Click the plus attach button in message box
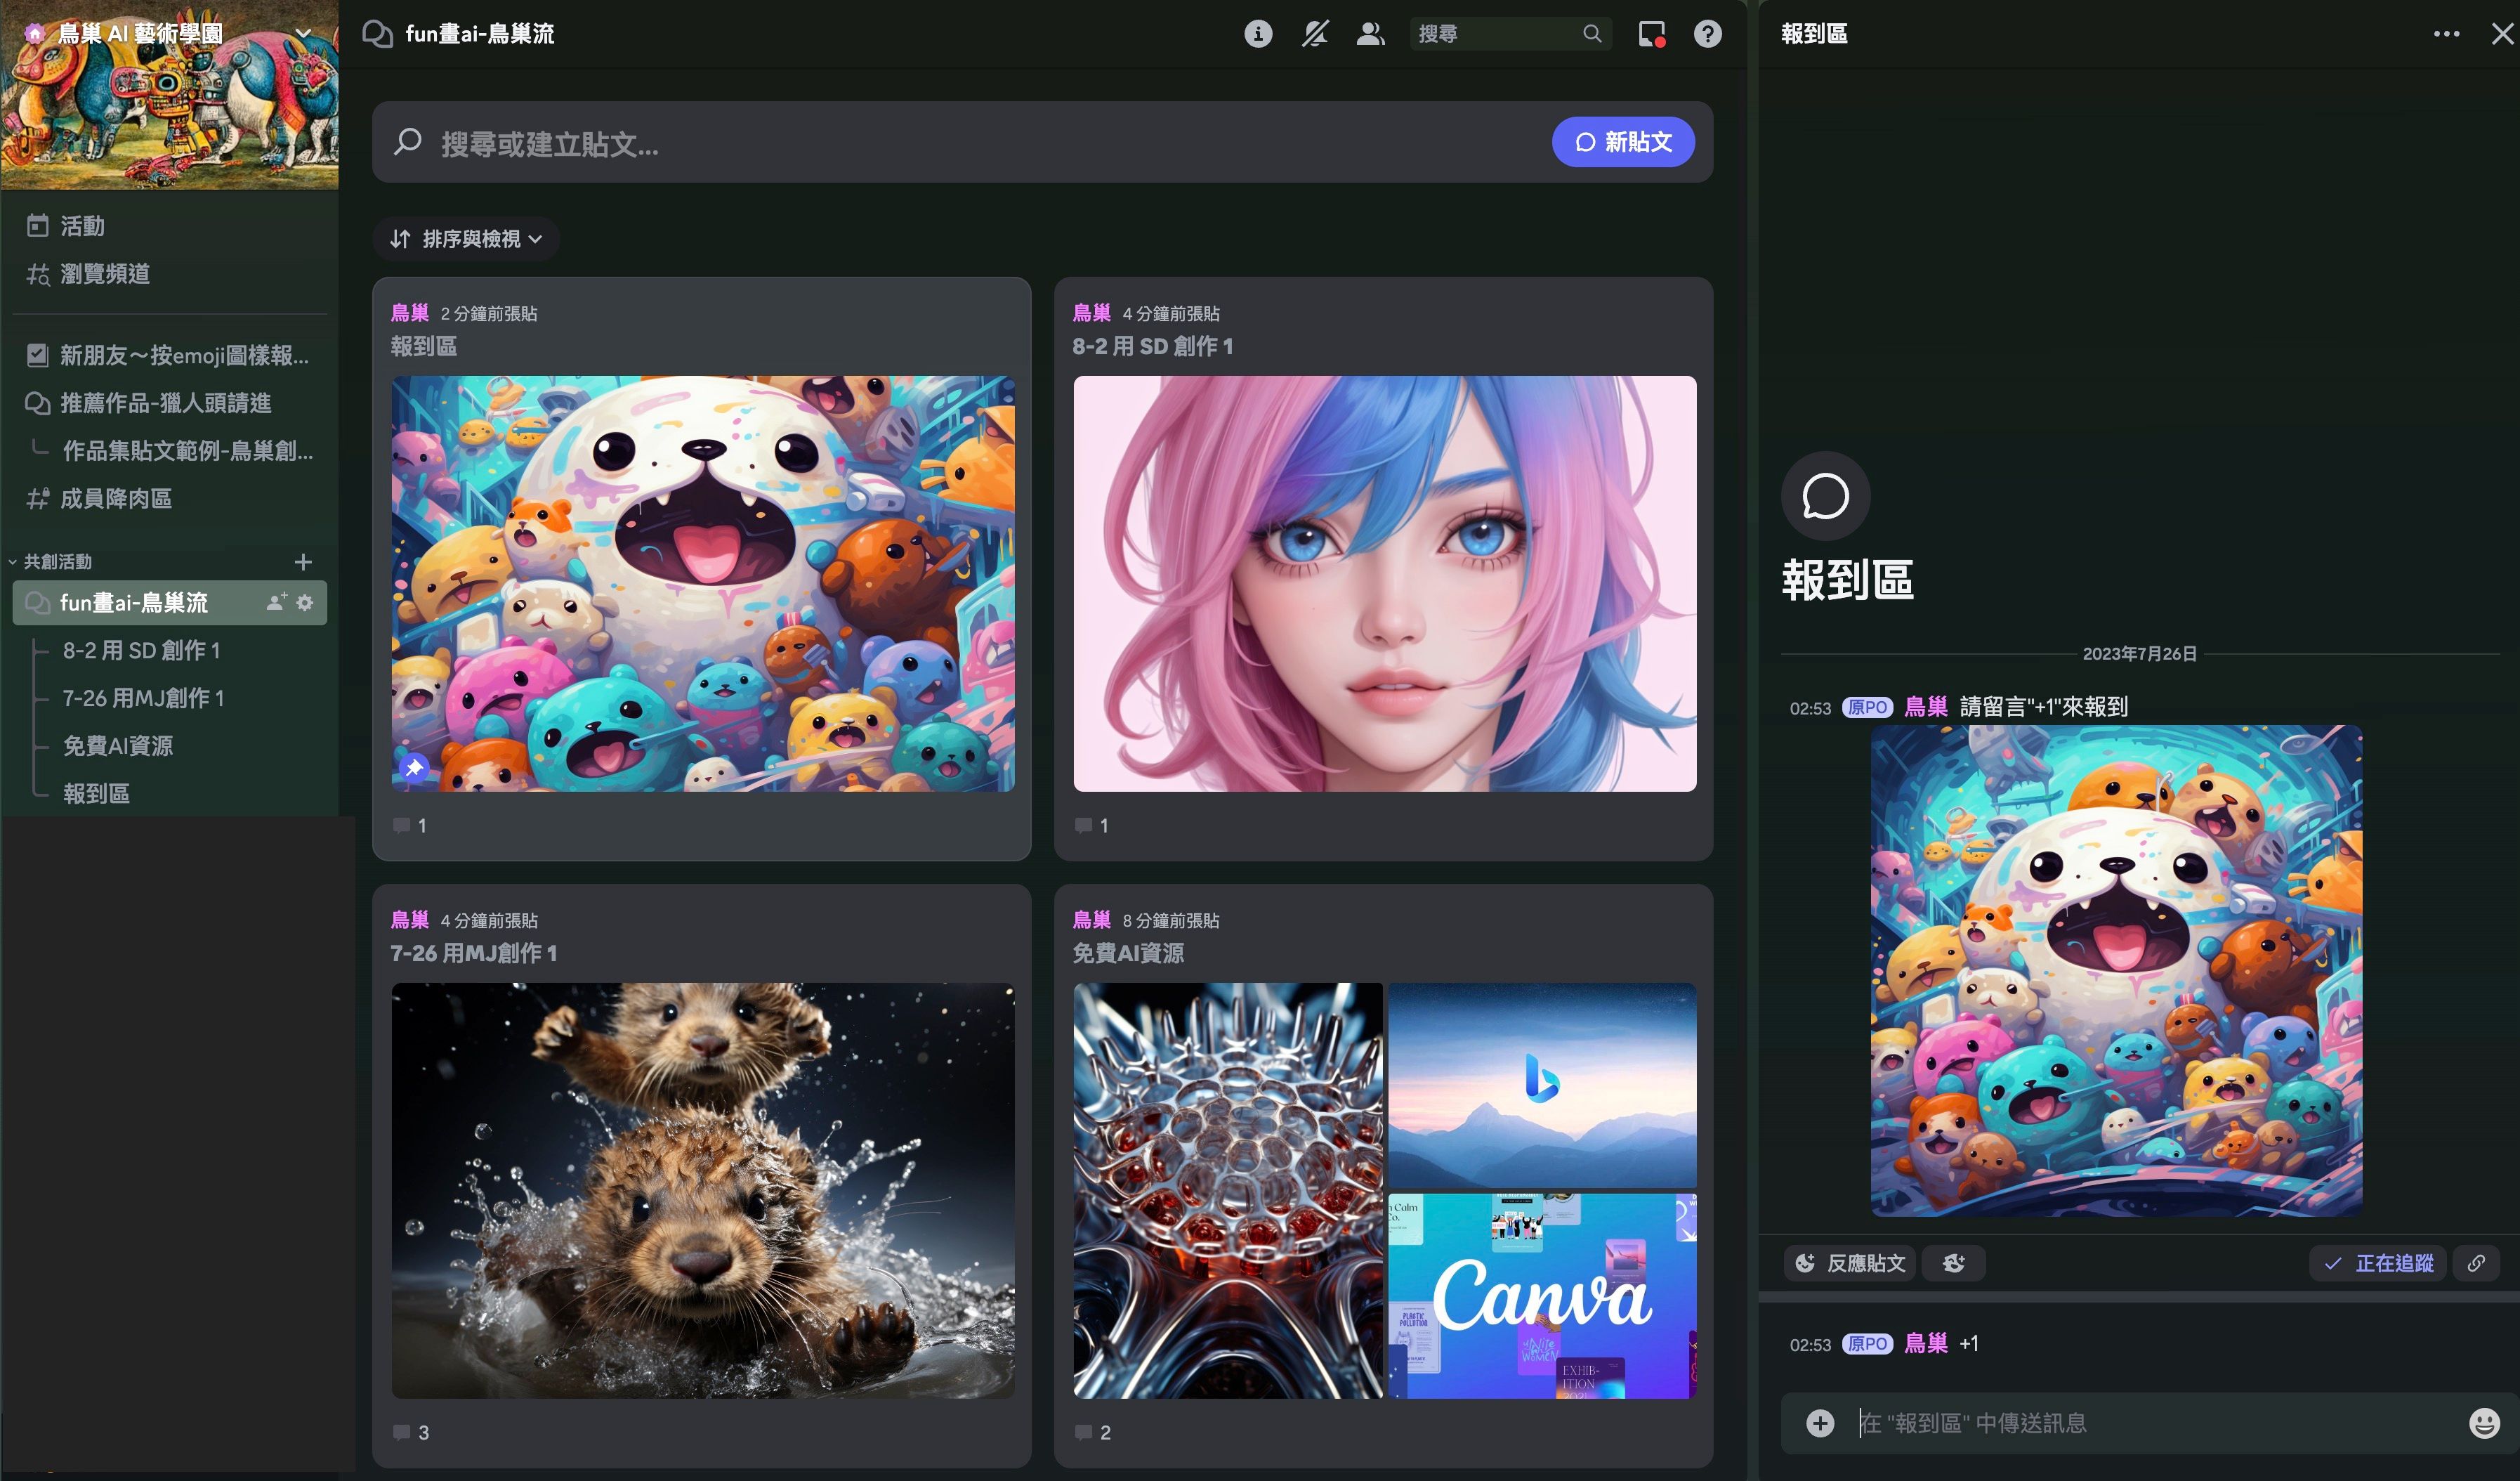This screenshot has width=2520, height=1481. click(1820, 1423)
